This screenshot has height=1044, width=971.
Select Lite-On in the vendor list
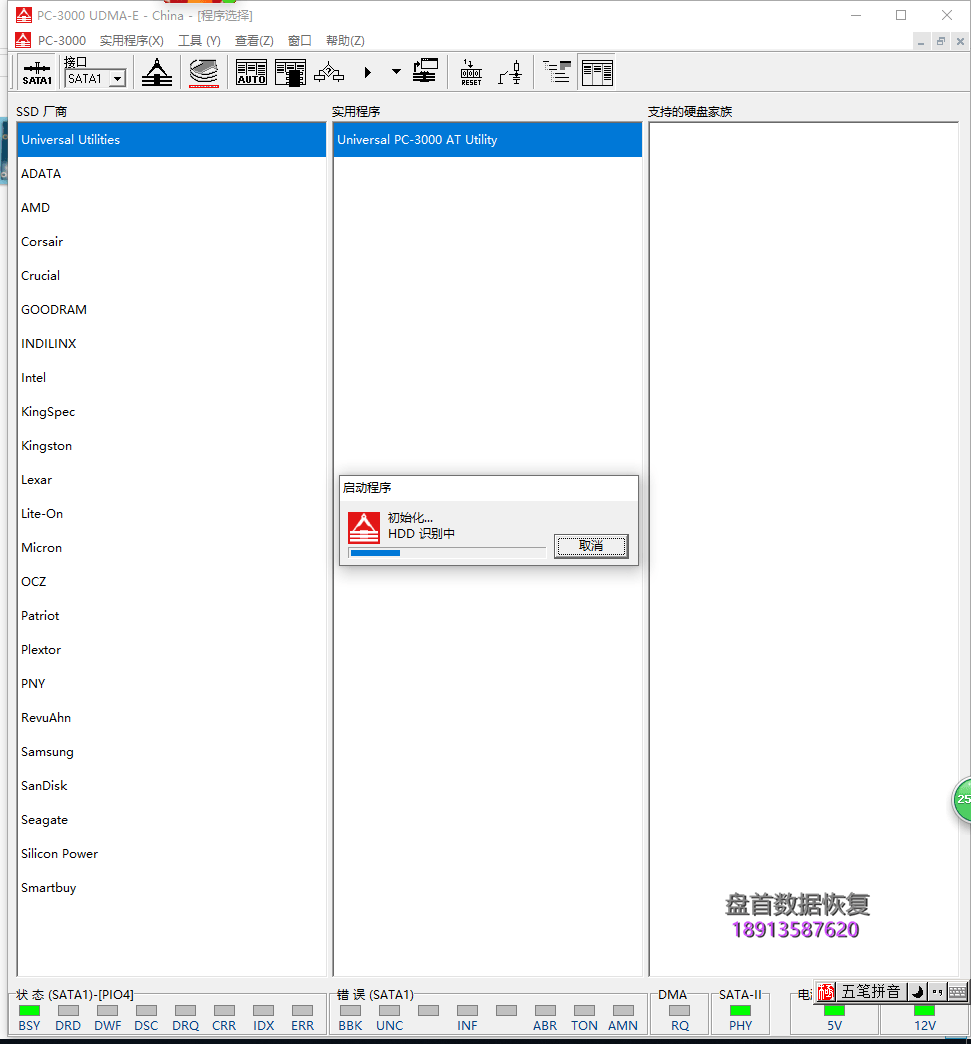pos(172,513)
